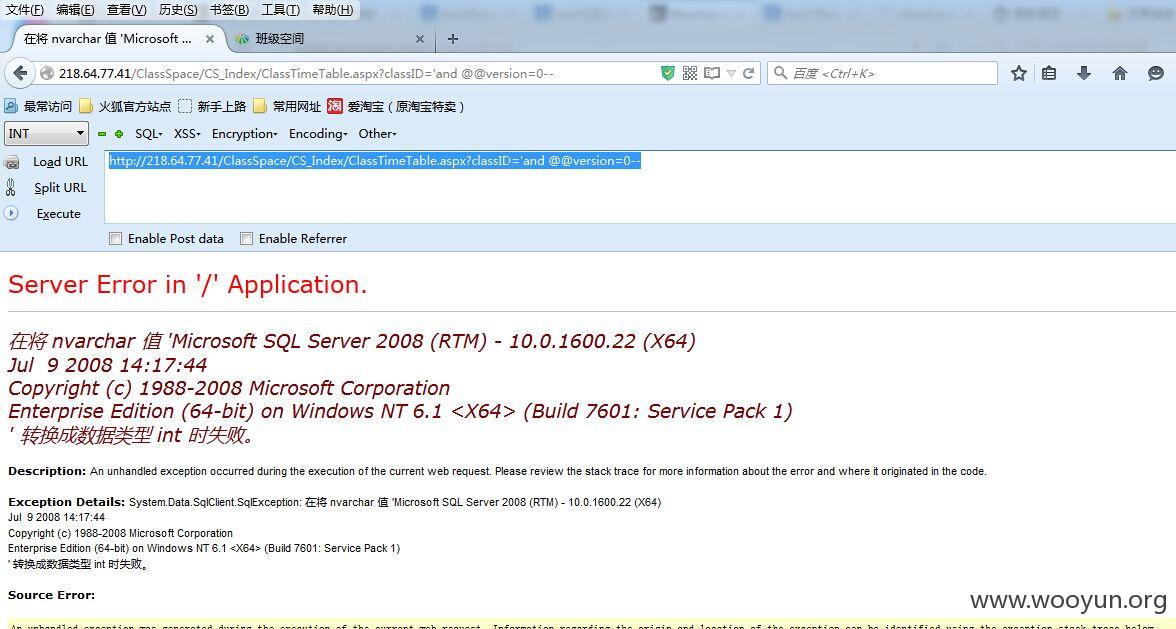1176x629 pixels.
Task: Open the Encoding dropdown menu
Action: (x=318, y=133)
